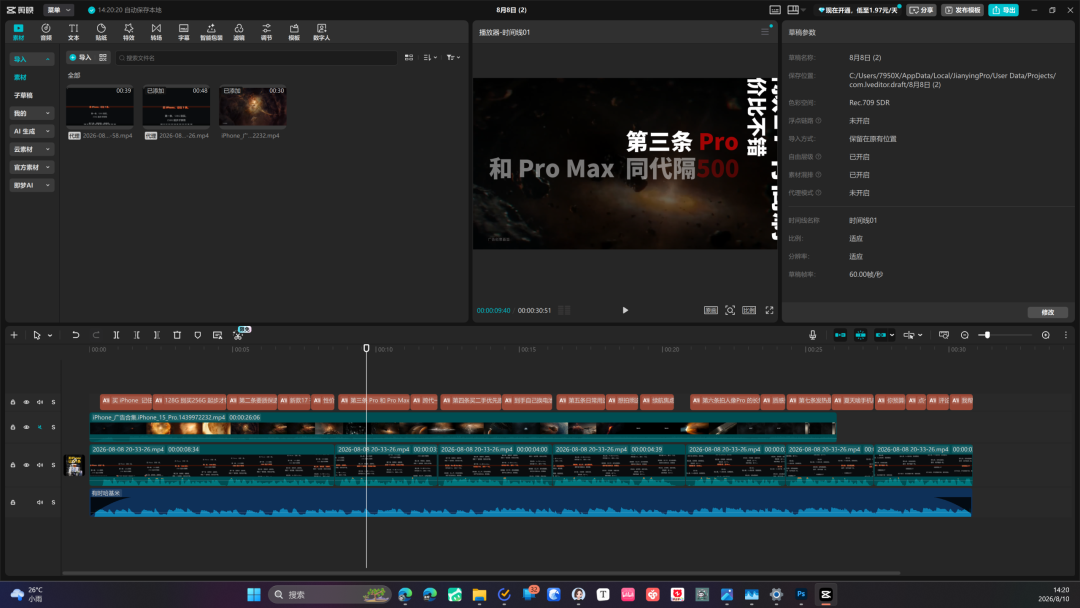Open the 字幕 (captions) tab
The height and width of the screenshot is (608, 1080).
pyautogui.click(x=183, y=32)
